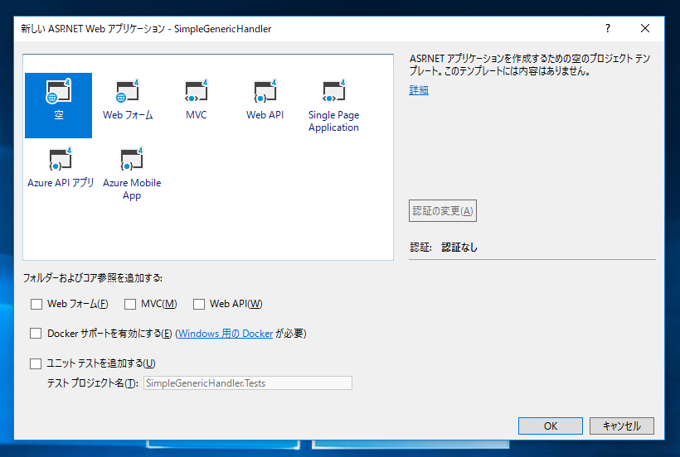Close the ASP.NET dialog window
Viewport: 680px width, 457px height.
point(645,29)
